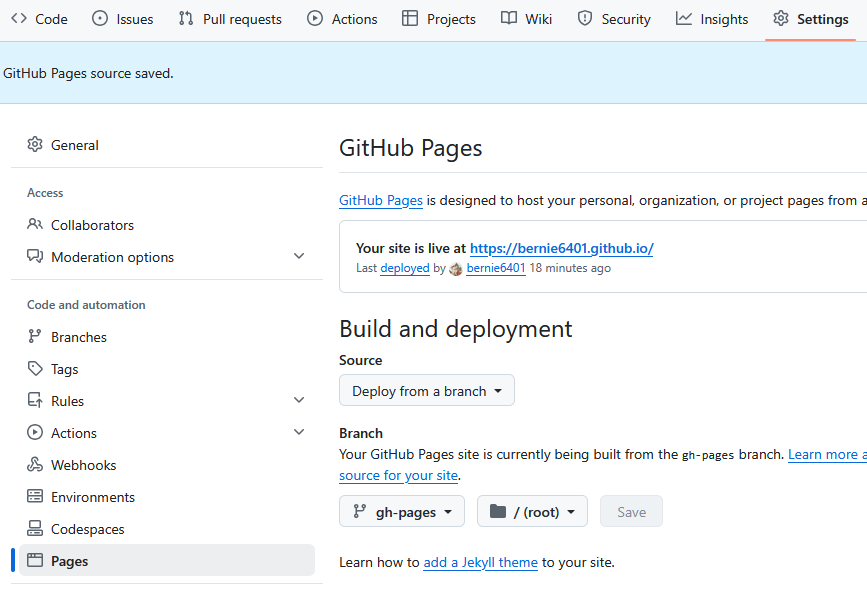
Task: Click the Issues circle-dot icon
Action: [100, 18]
